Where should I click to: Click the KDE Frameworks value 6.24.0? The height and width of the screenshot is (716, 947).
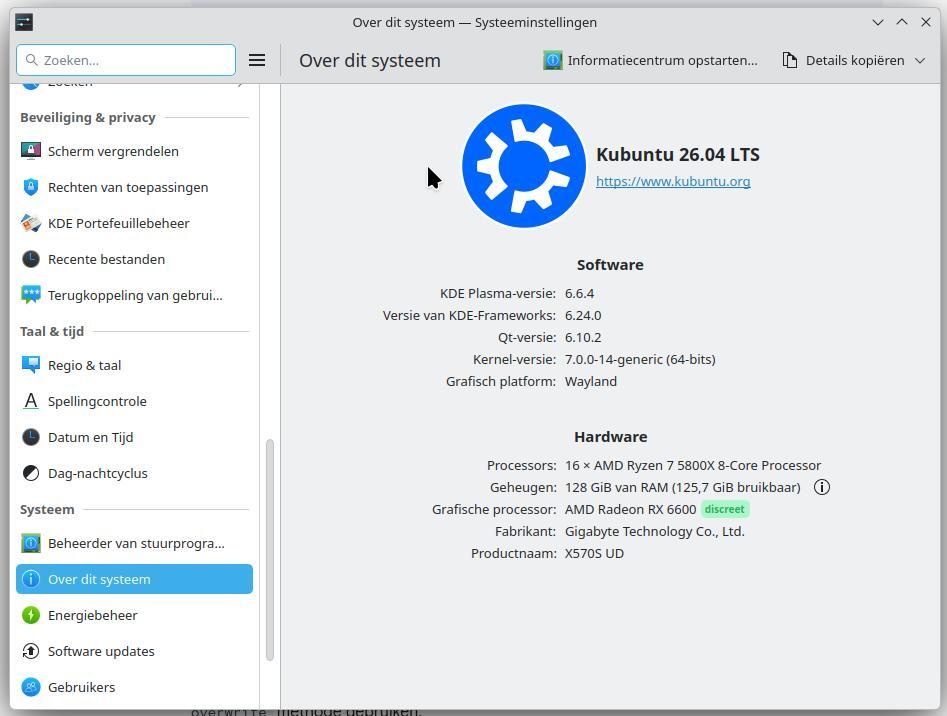click(583, 316)
